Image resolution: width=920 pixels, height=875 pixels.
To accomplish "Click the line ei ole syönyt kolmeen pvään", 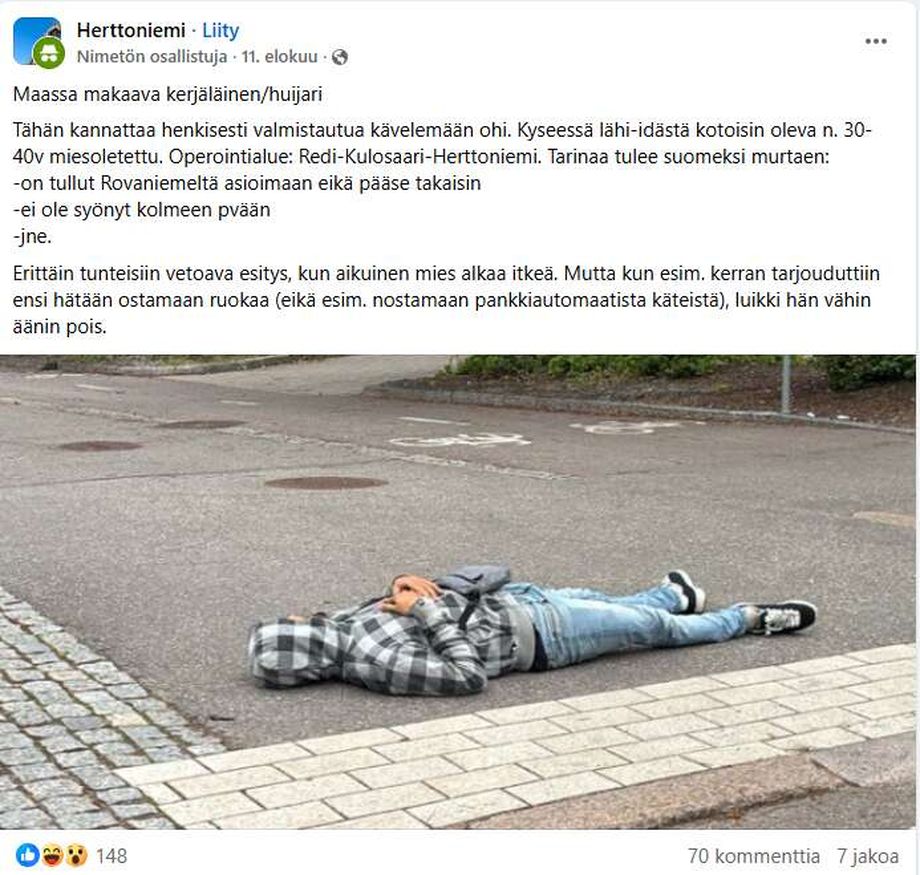I will (141, 210).
